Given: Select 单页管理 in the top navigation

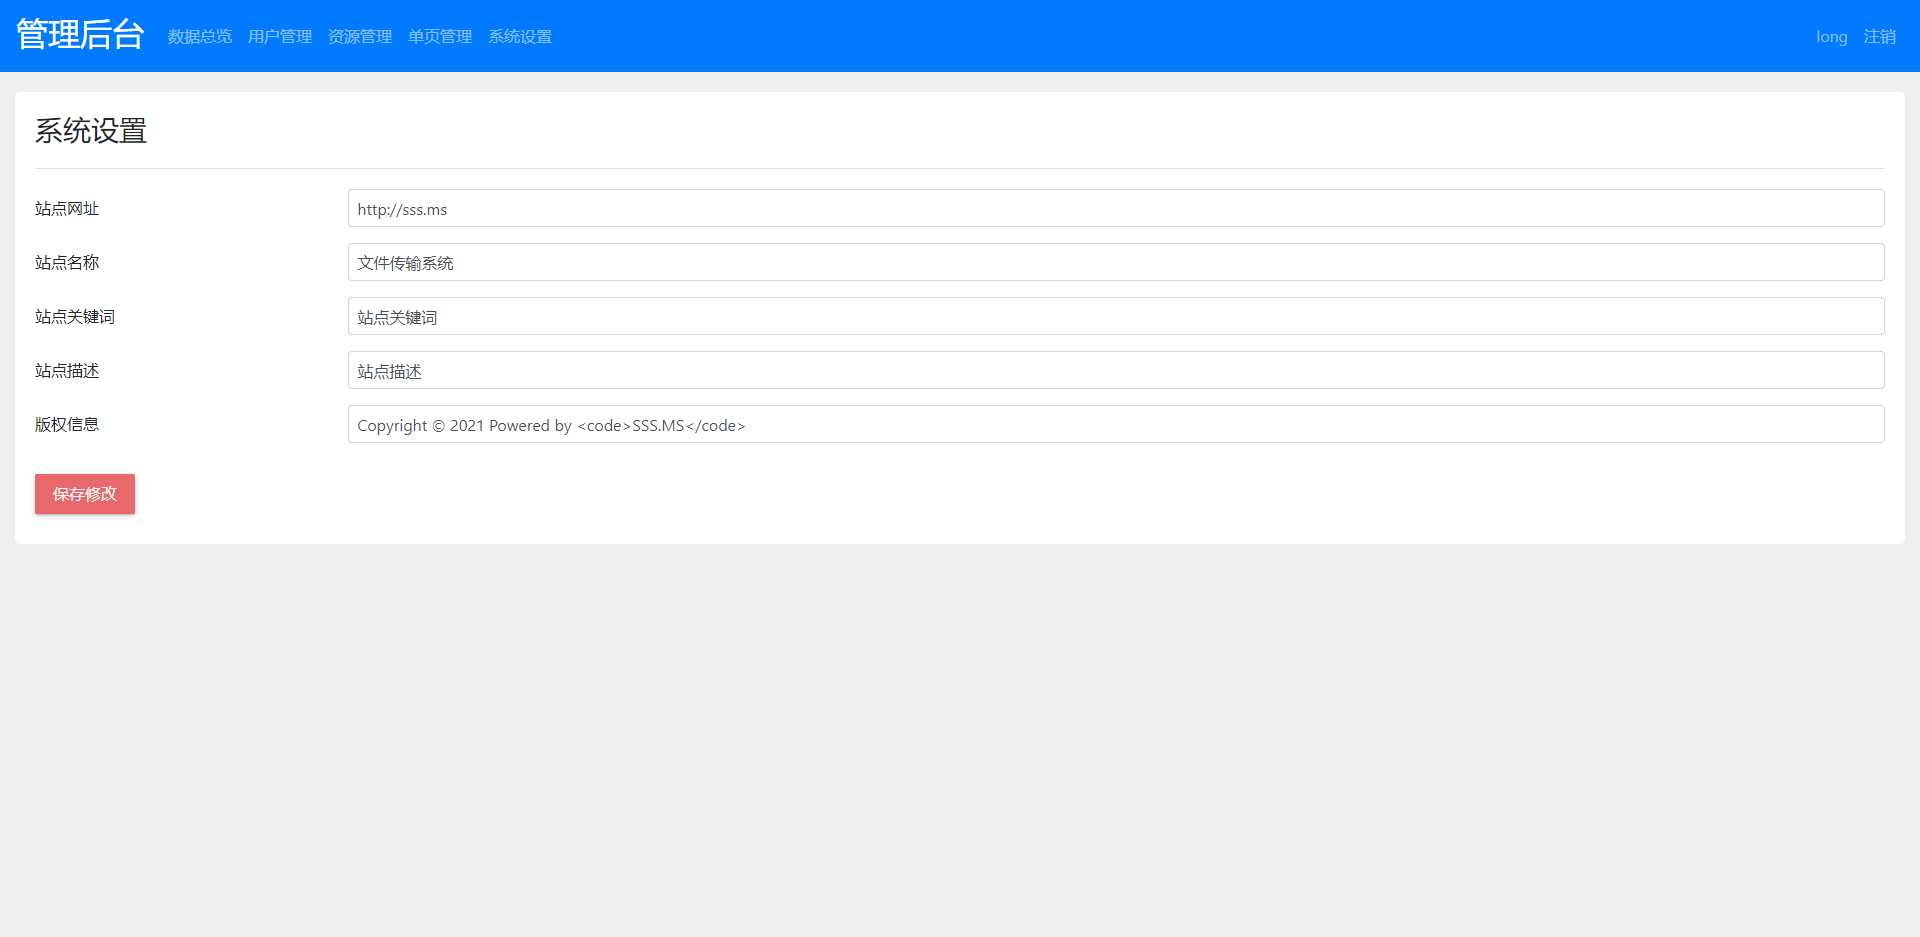Looking at the screenshot, I should tap(440, 37).
